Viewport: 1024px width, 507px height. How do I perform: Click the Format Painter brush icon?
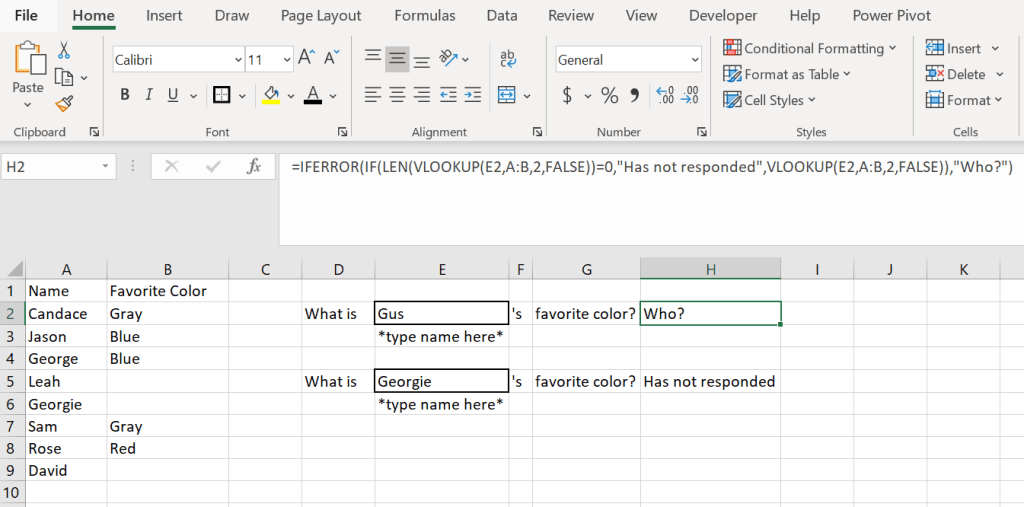click(64, 103)
